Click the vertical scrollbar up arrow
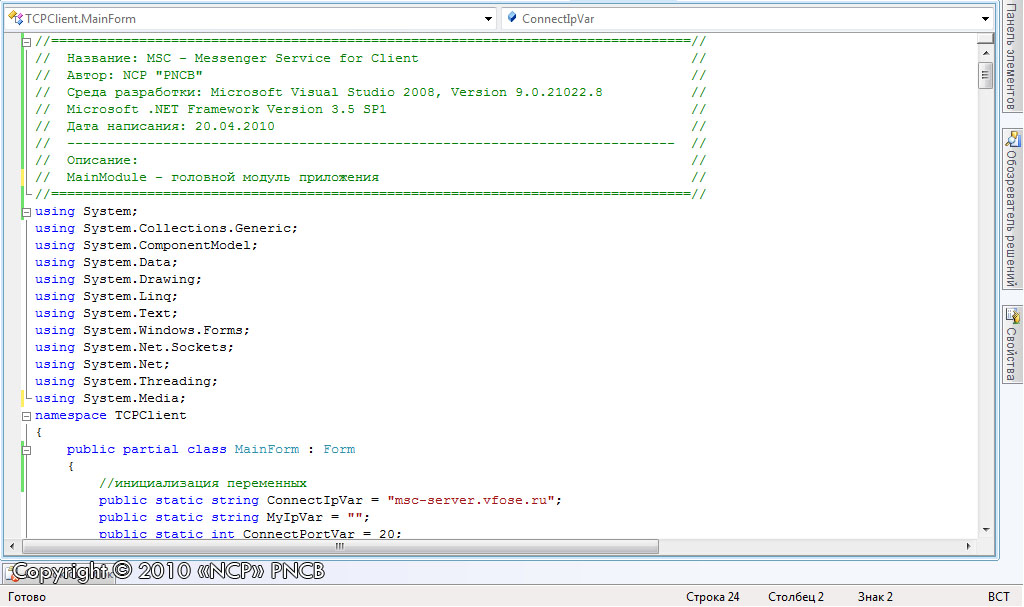This screenshot has width=1024, height=607. (986, 53)
